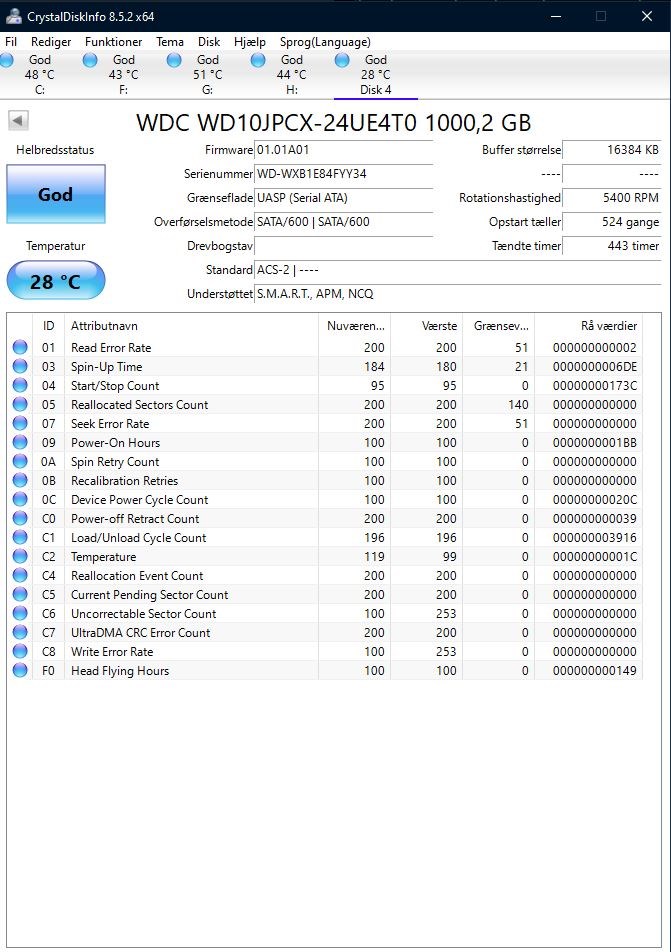
Task: Click the empty Drevbogstav field
Action: tap(343, 246)
